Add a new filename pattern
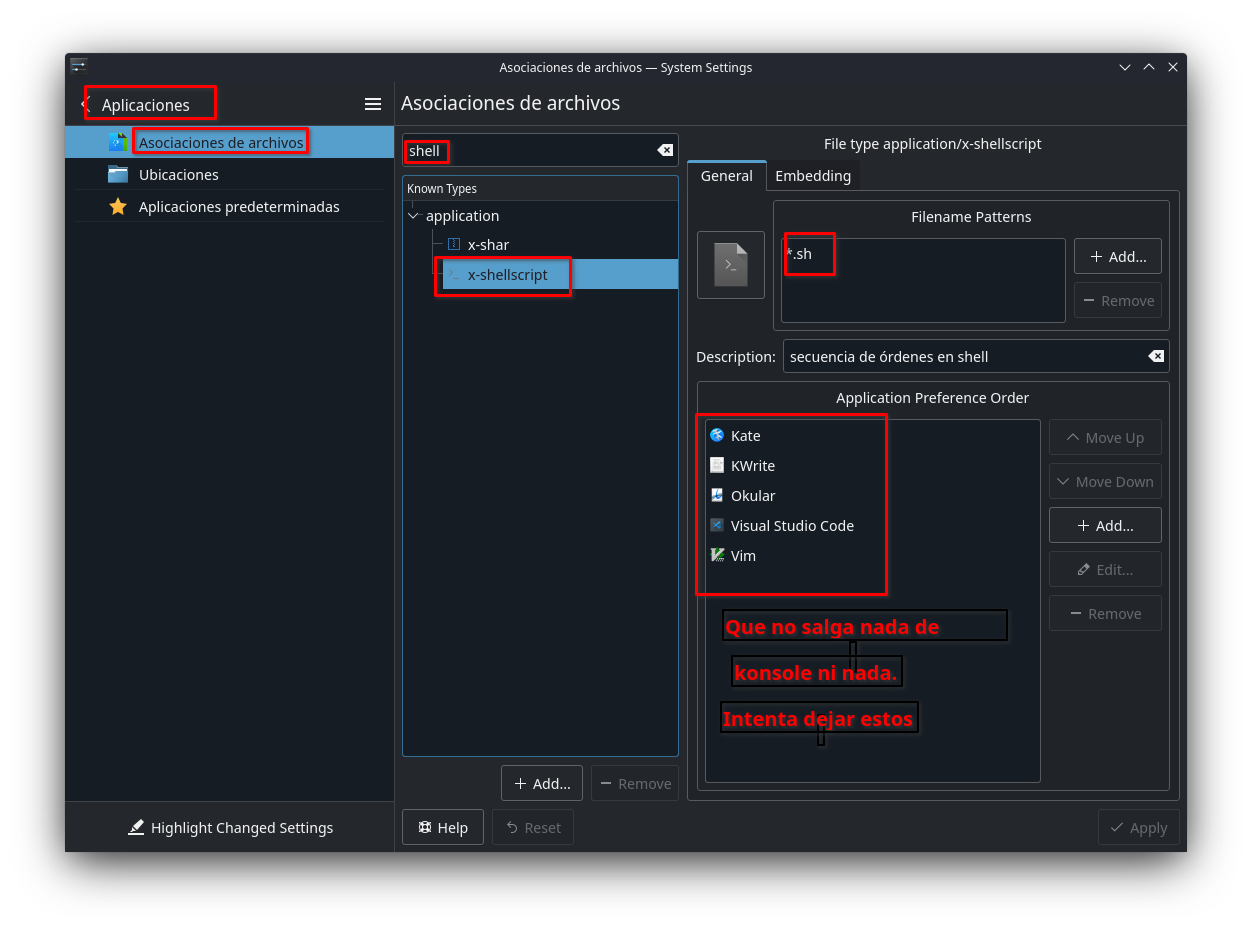Image resolution: width=1252 pixels, height=929 pixels. pyautogui.click(x=1118, y=256)
